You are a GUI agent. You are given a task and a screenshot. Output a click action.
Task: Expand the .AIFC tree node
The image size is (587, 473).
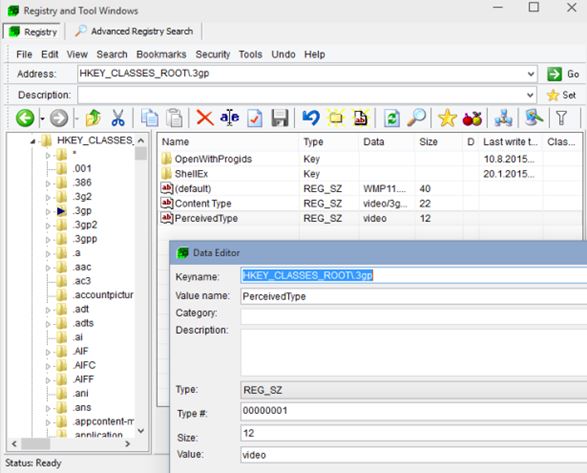tap(48, 366)
